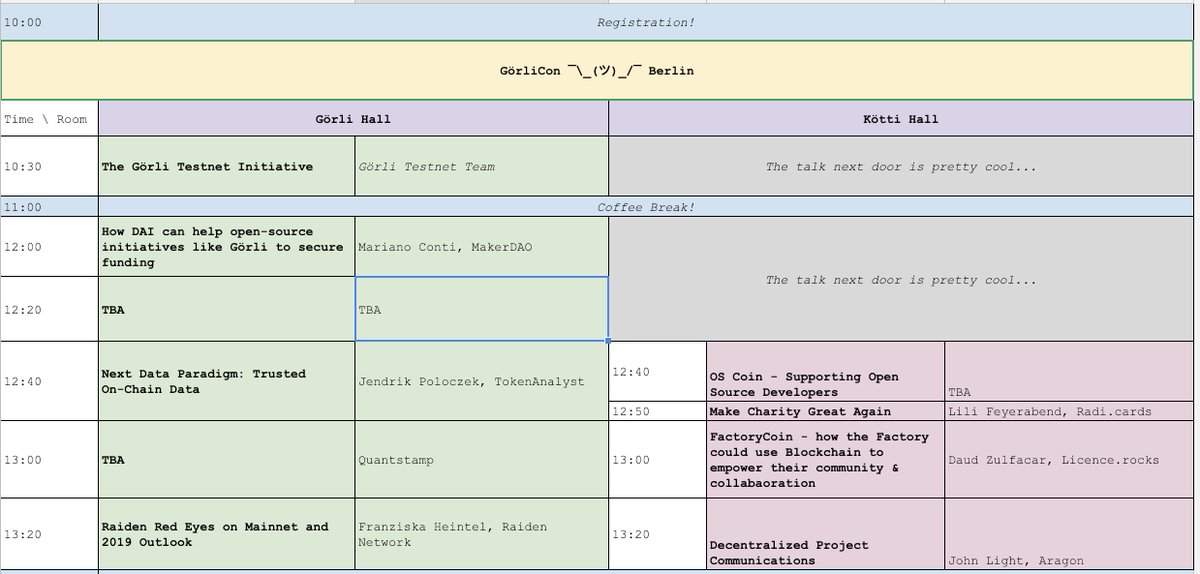This screenshot has height=574, width=1200.
Task: Click the 13:20 time cell in Görli Hall
Action: pos(49,534)
